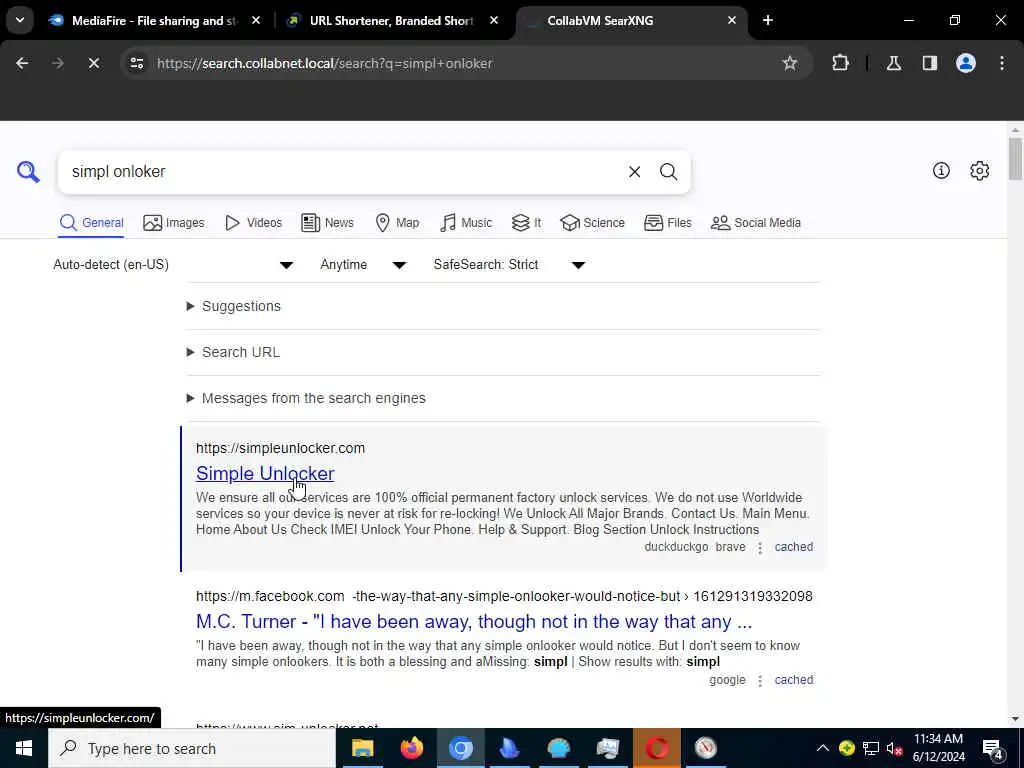
Task: Select the Files search category
Action: 667,223
